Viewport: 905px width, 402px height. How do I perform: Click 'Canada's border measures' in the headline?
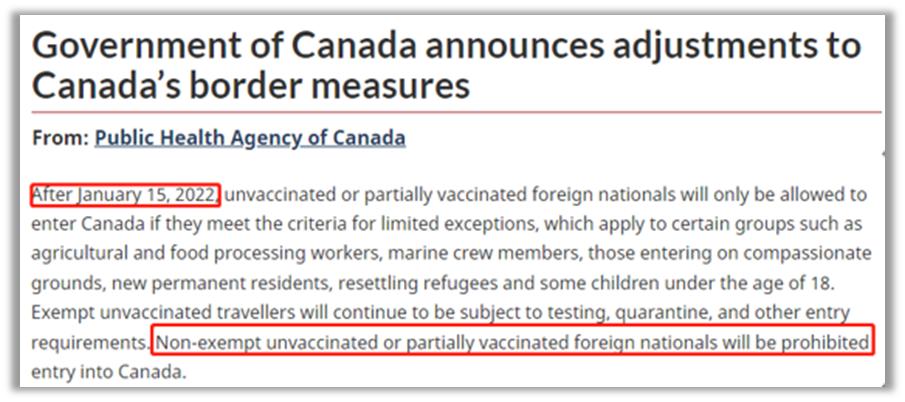(x=250, y=85)
